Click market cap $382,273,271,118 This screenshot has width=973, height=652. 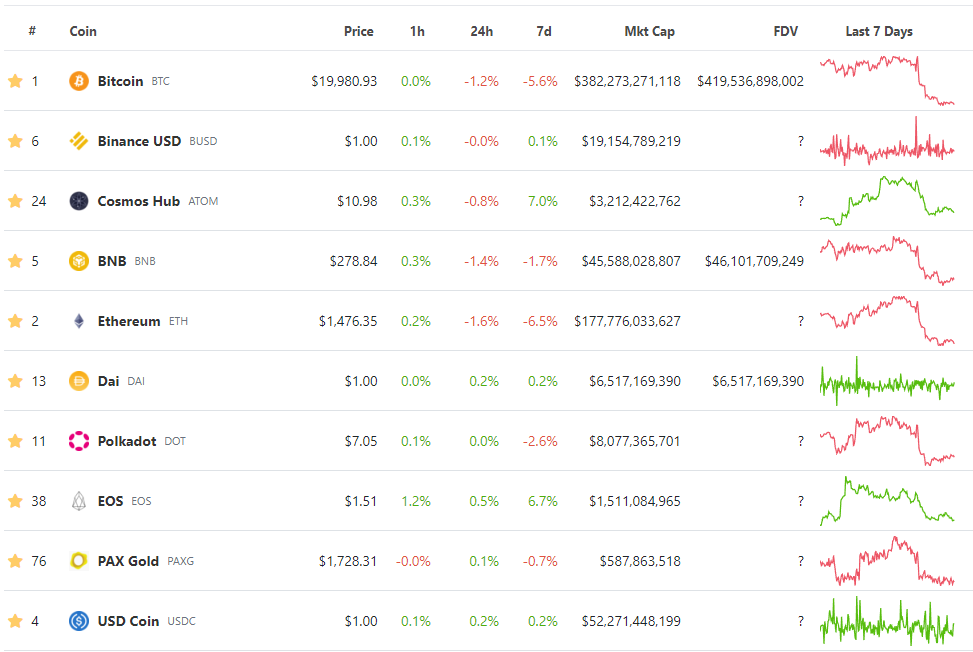coord(627,81)
